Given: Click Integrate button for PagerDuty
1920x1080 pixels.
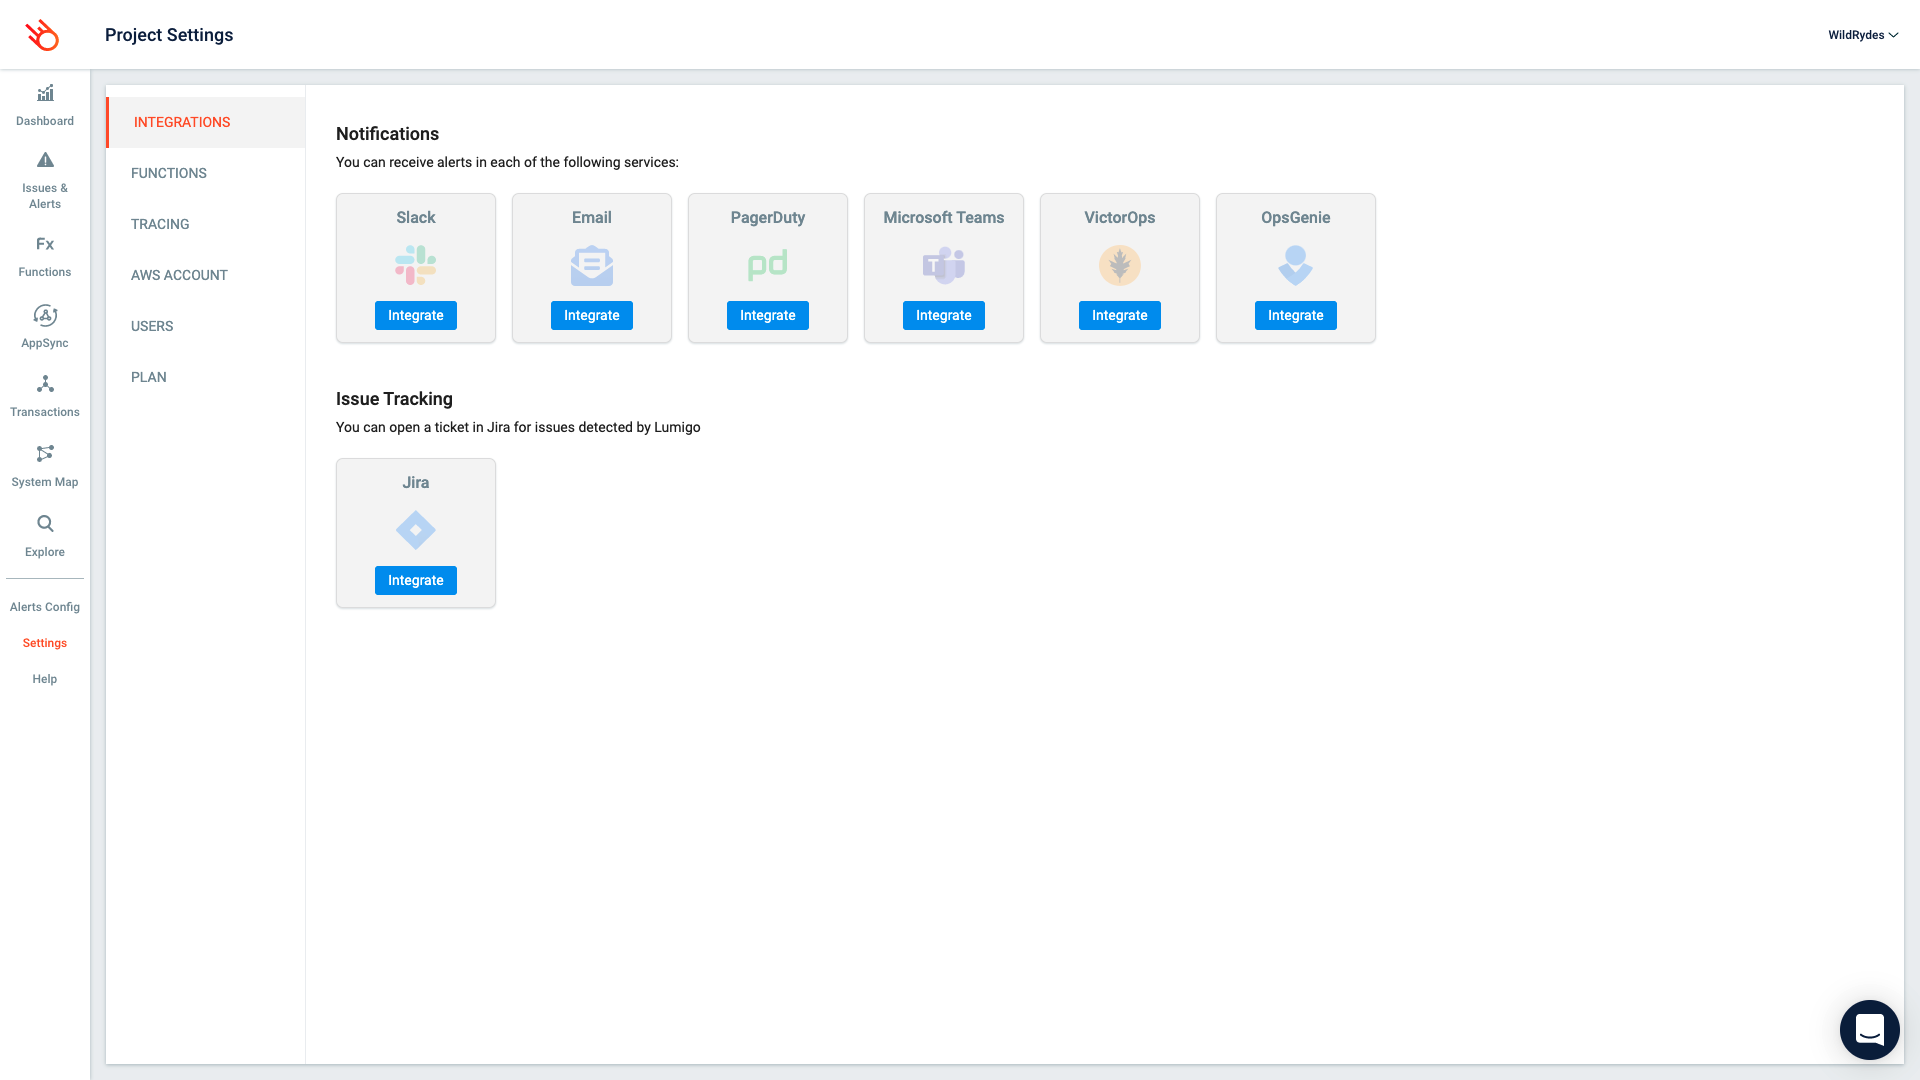Looking at the screenshot, I should tap(768, 315).
